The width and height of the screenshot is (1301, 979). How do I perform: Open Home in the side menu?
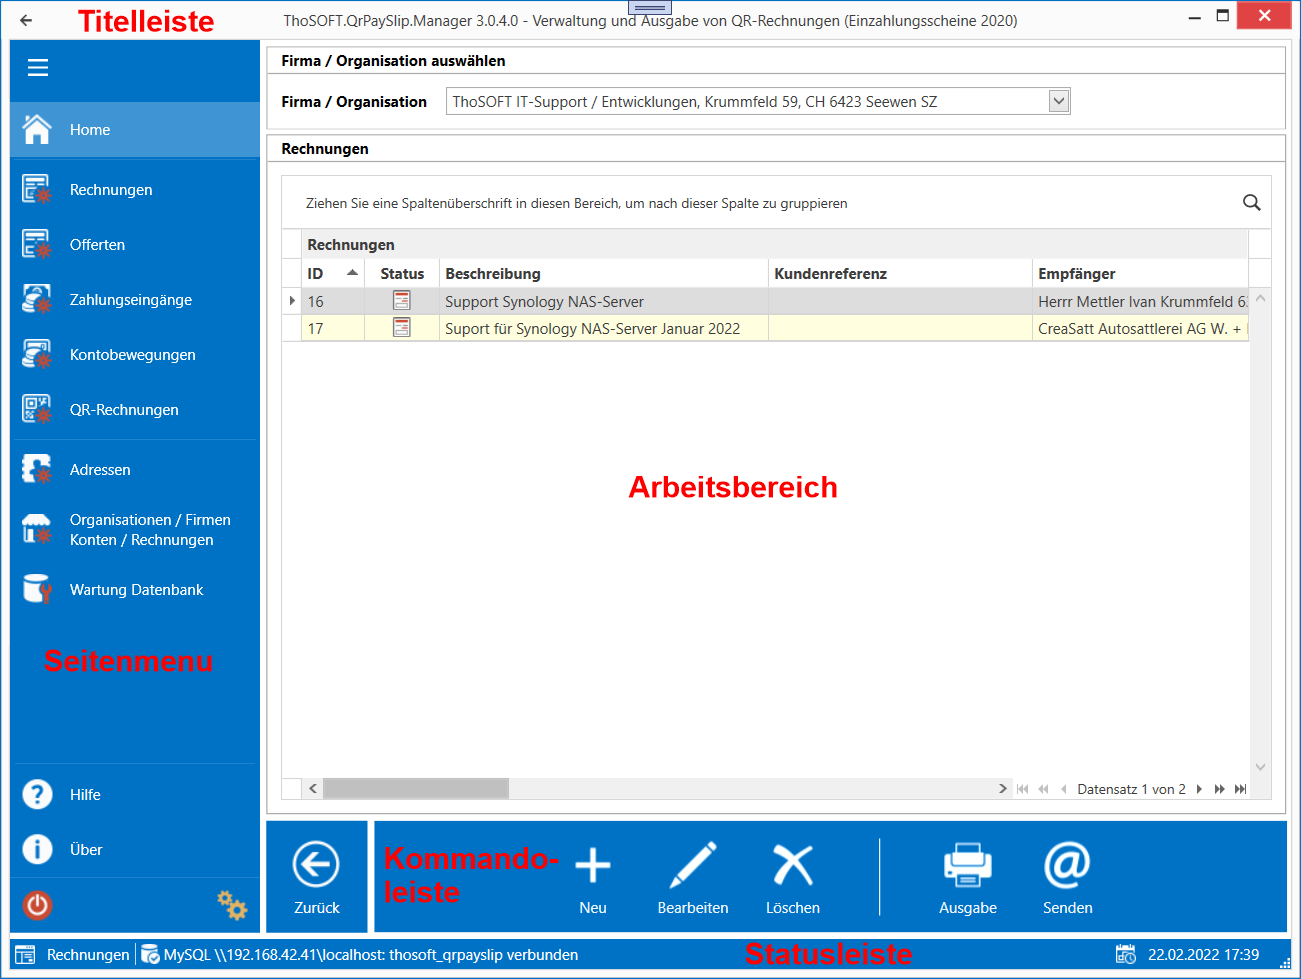click(x=135, y=130)
